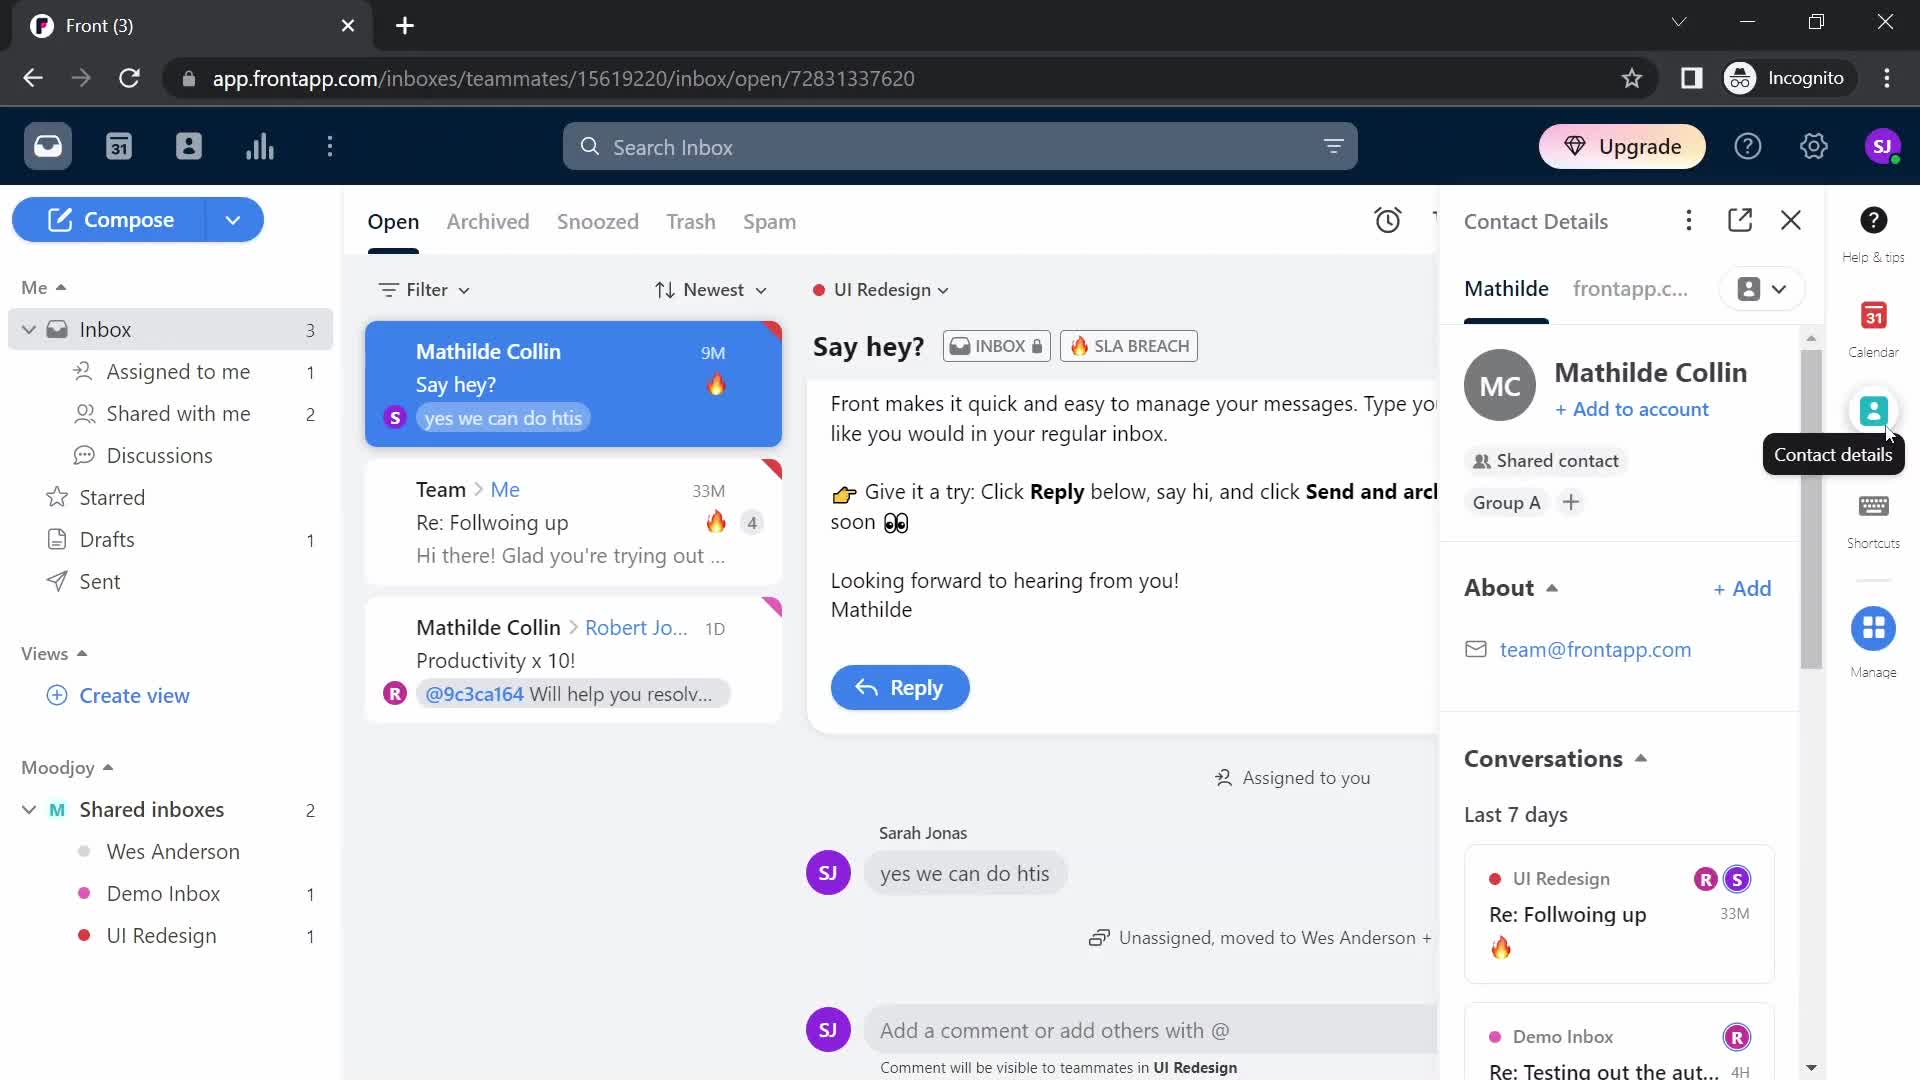Image resolution: width=1920 pixels, height=1080 pixels.
Task: Open the Productivity x 10! conversation
Action: click(x=573, y=660)
